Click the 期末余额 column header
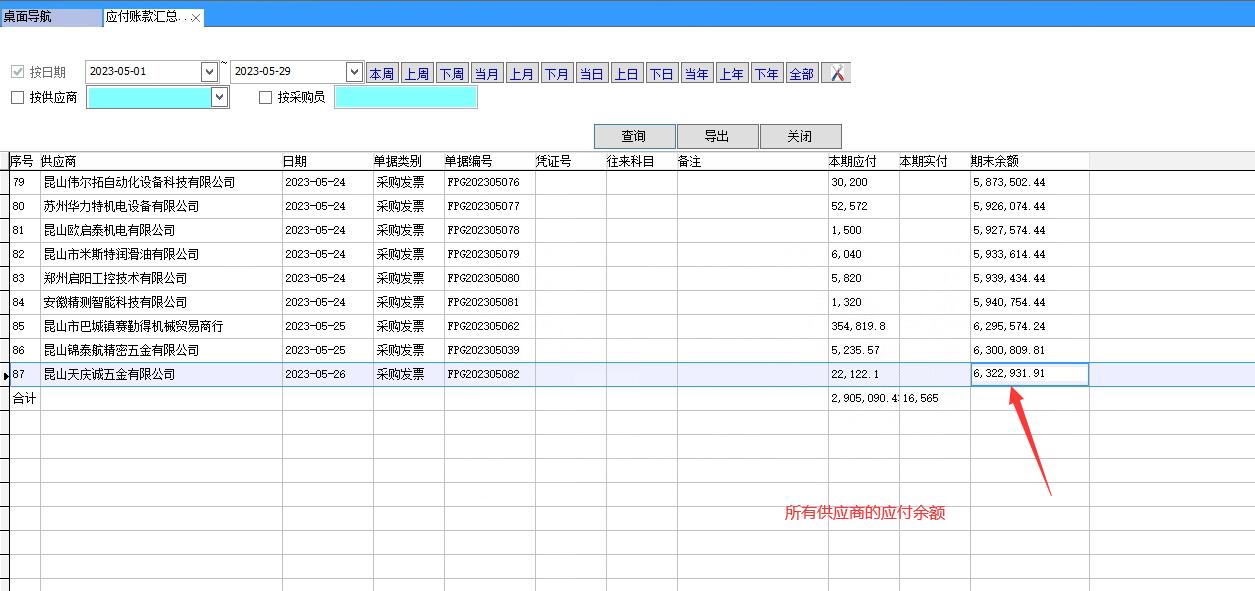Image resolution: width=1255 pixels, height=591 pixels. click(995, 161)
